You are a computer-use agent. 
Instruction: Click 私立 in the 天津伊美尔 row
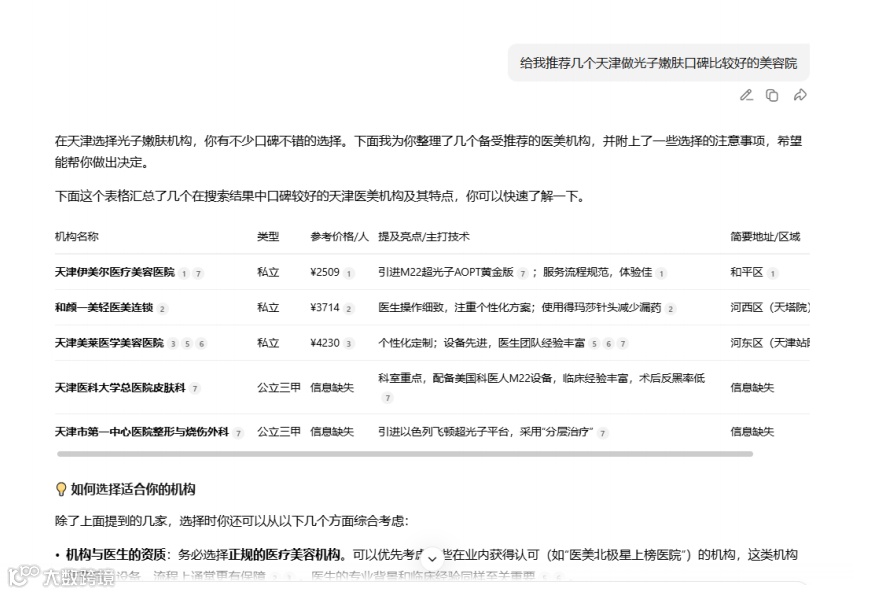pyautogui.click(x=268, y=272)
